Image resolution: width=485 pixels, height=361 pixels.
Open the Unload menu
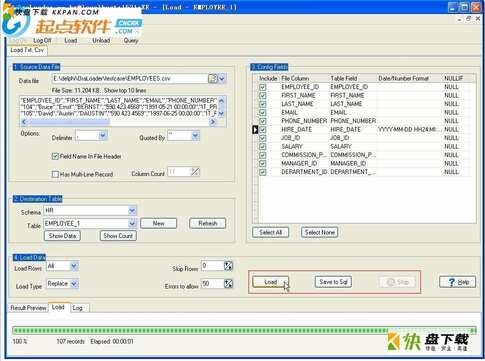point(101,40)
